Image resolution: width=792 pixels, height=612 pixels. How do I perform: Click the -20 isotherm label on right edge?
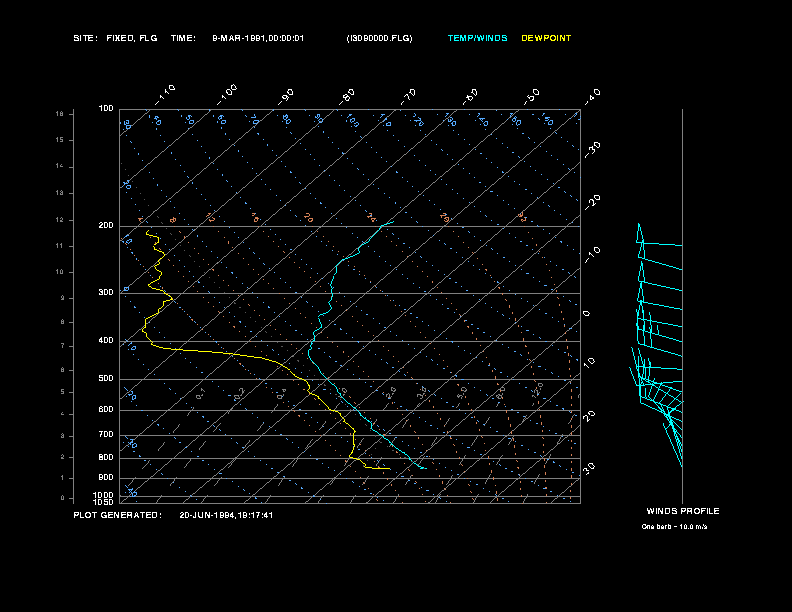(x=592, y=203)
